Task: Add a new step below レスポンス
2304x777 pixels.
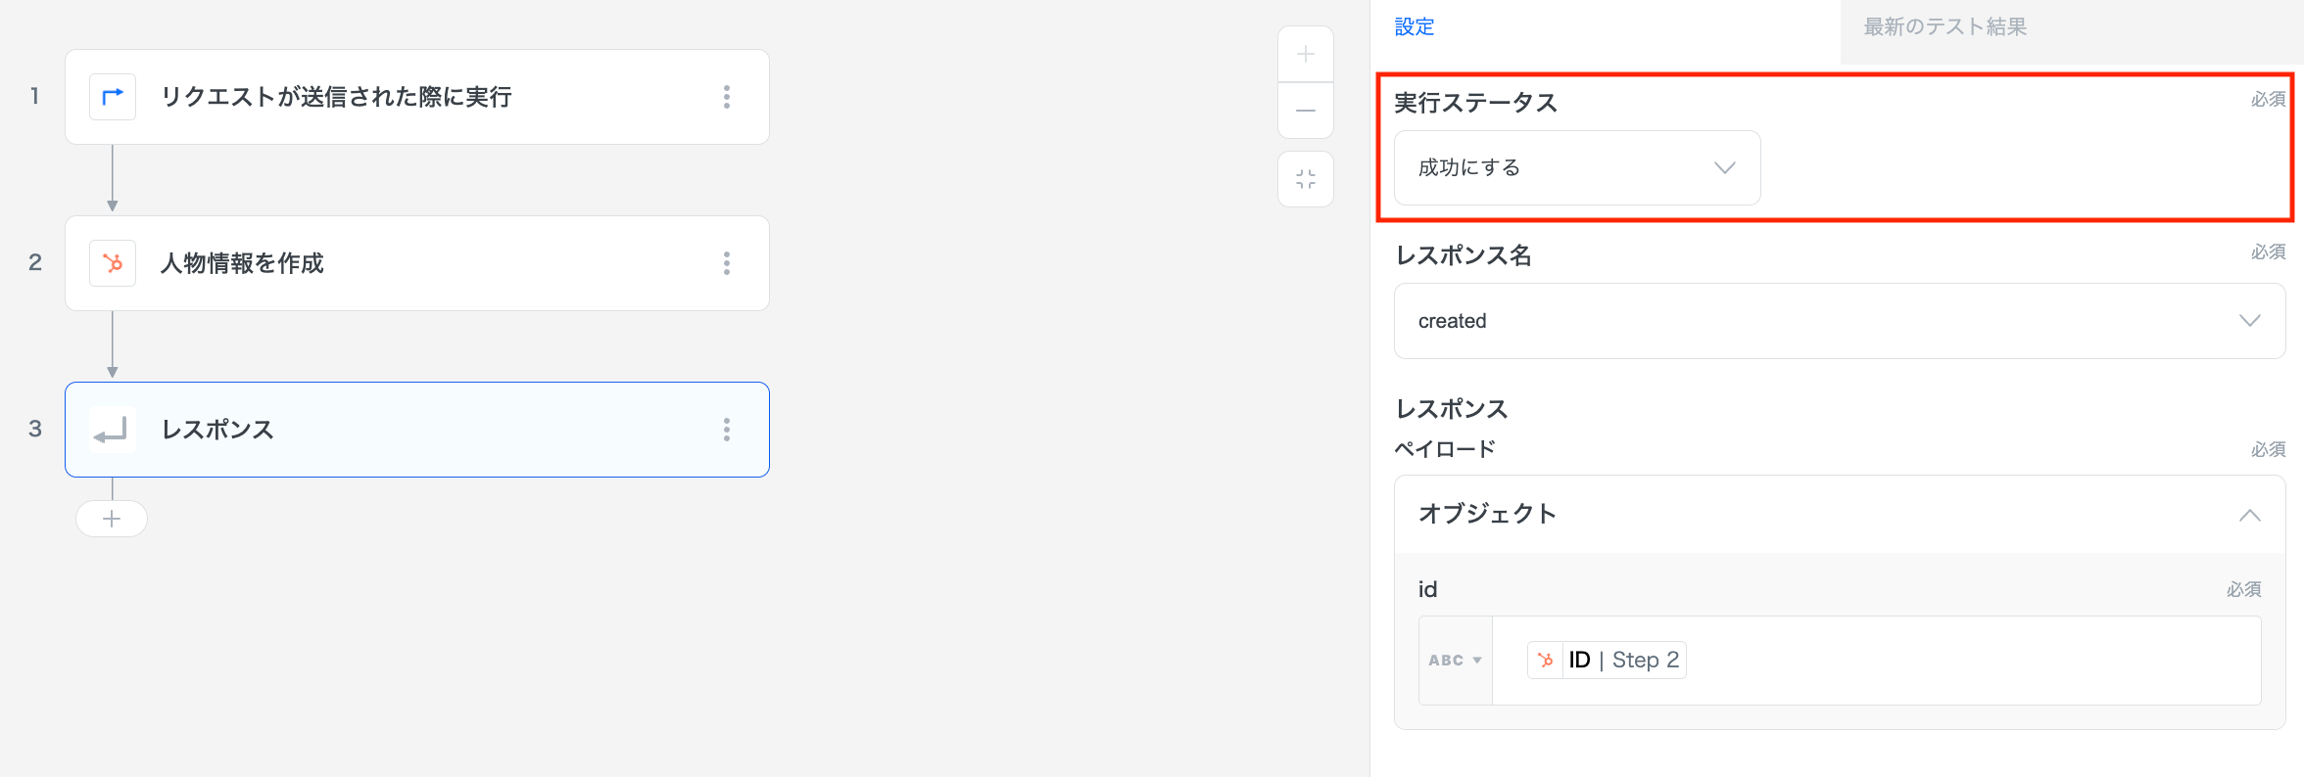Action: 112,519
